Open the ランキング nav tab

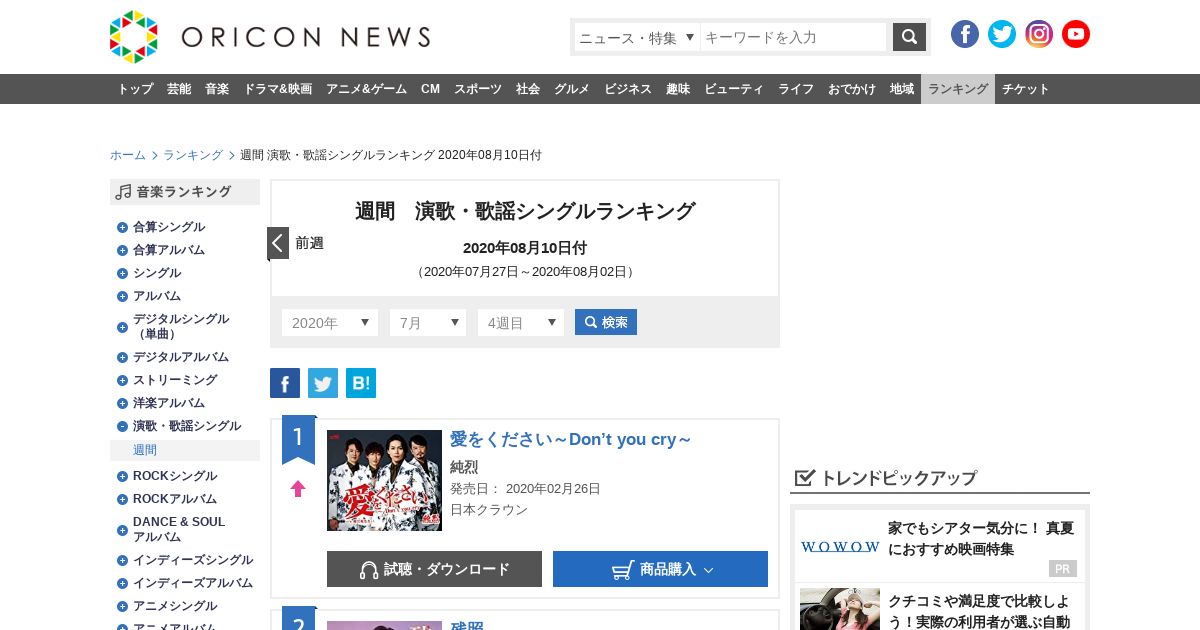pos(958,89)
